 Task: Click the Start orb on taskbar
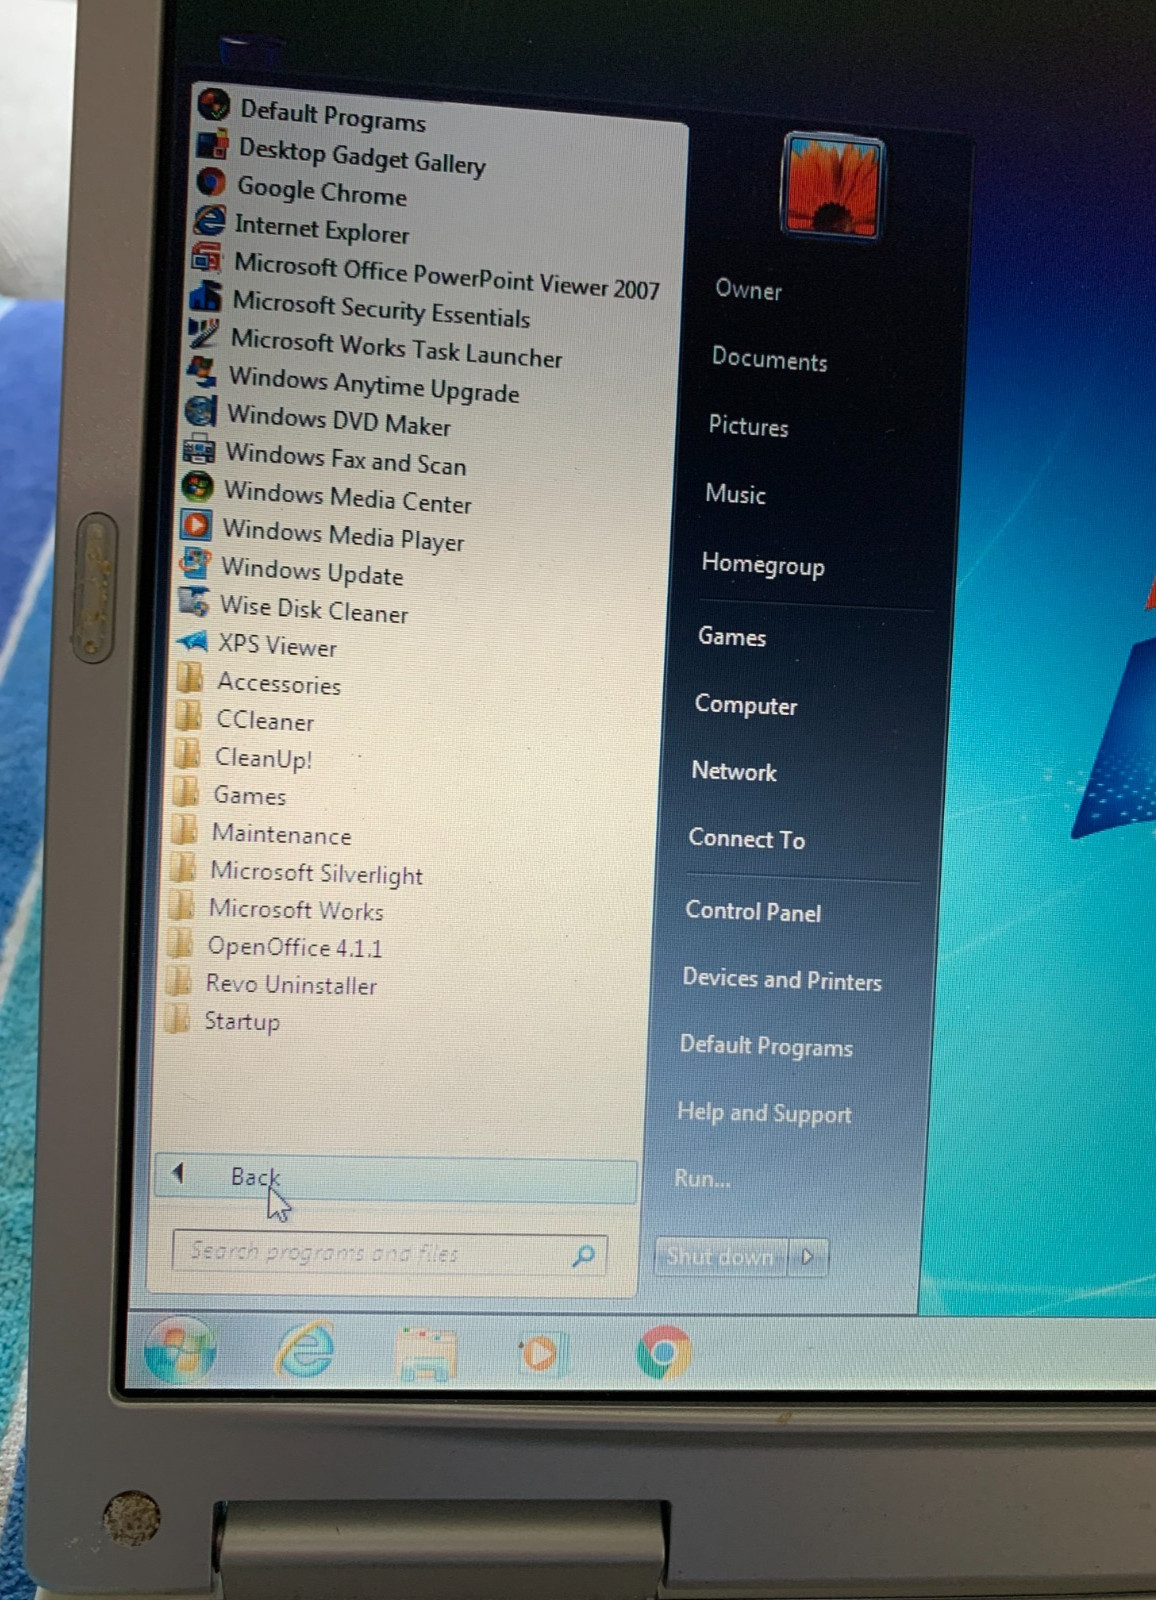(180, 1350)
